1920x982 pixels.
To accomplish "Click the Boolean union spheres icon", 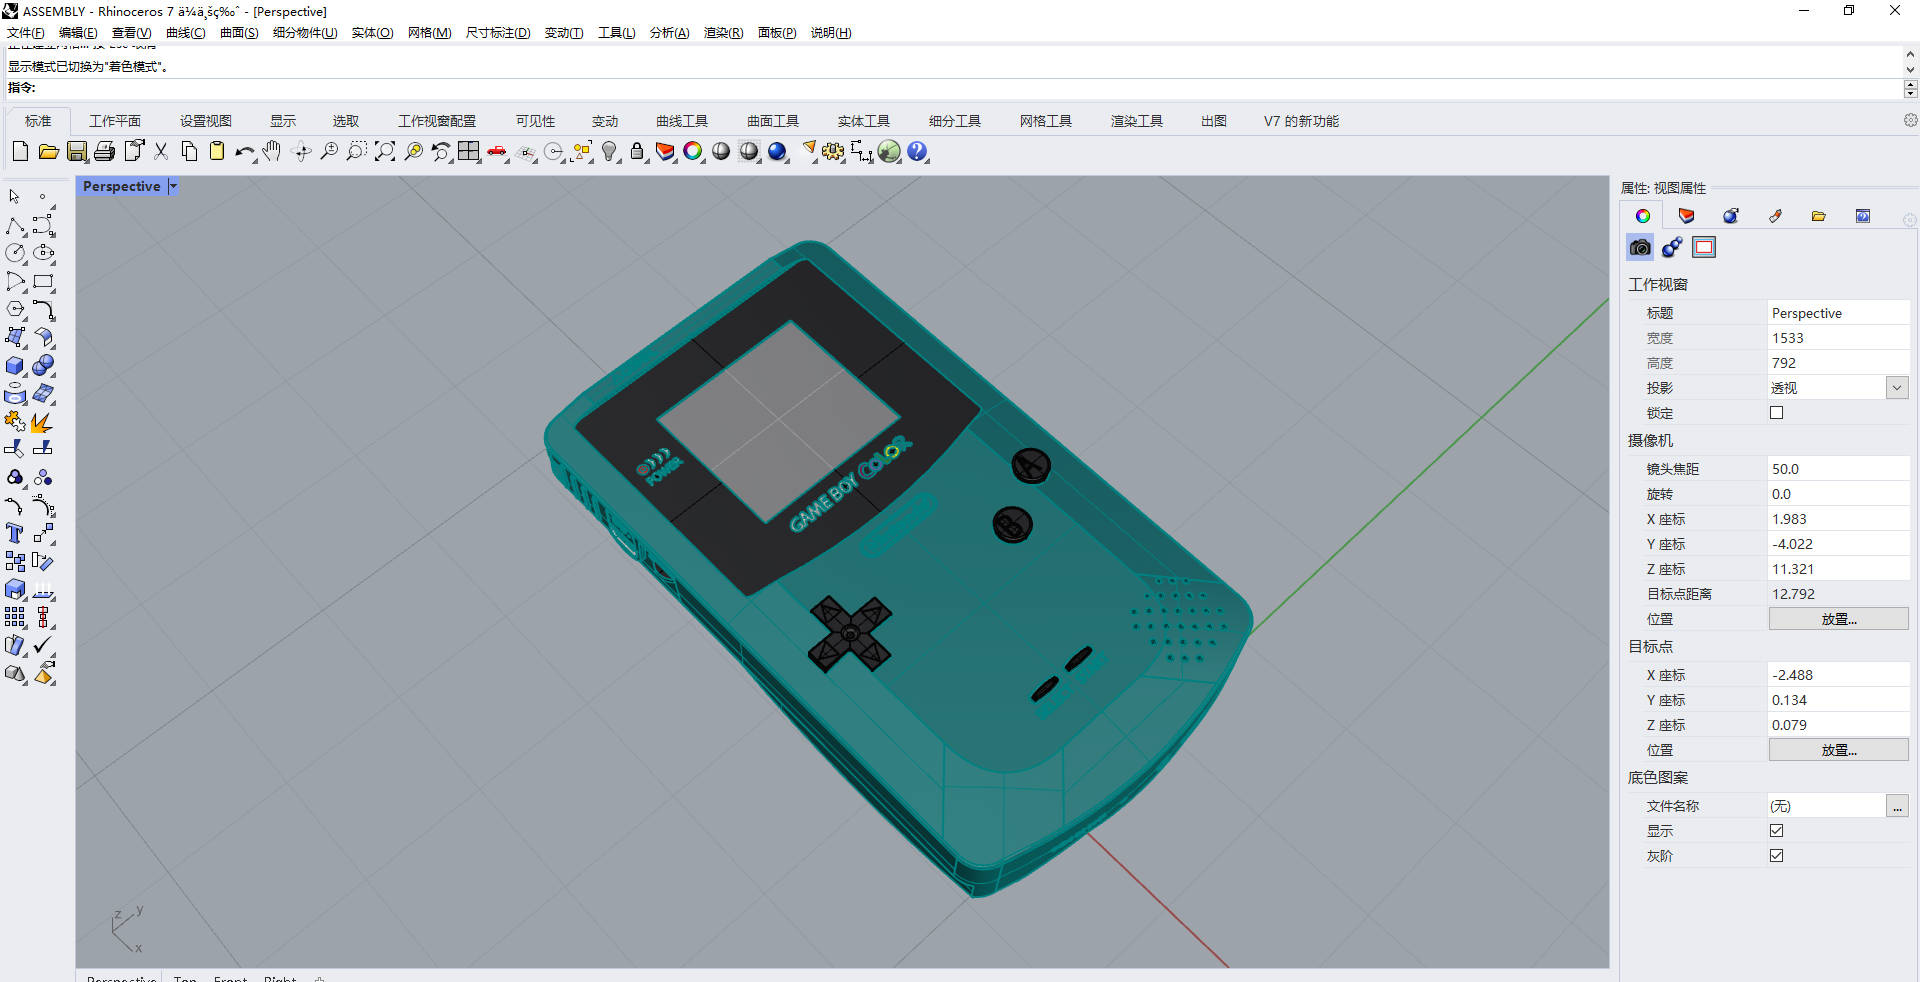I will click(x=43, y=366).
